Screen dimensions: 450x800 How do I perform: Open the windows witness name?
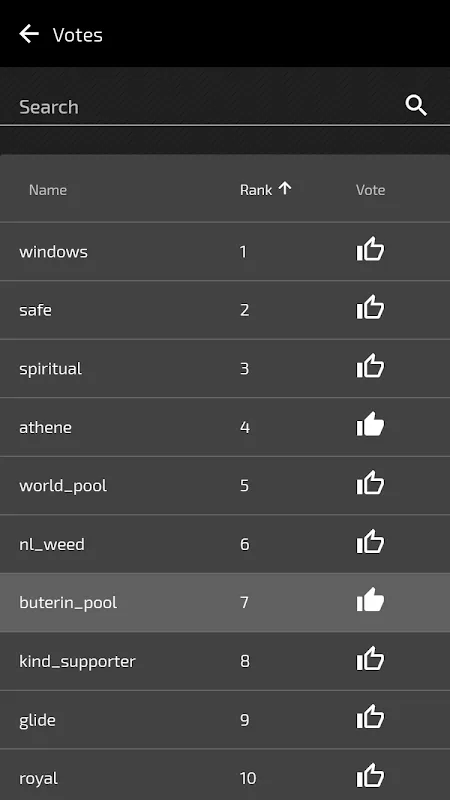coord(54,252)
